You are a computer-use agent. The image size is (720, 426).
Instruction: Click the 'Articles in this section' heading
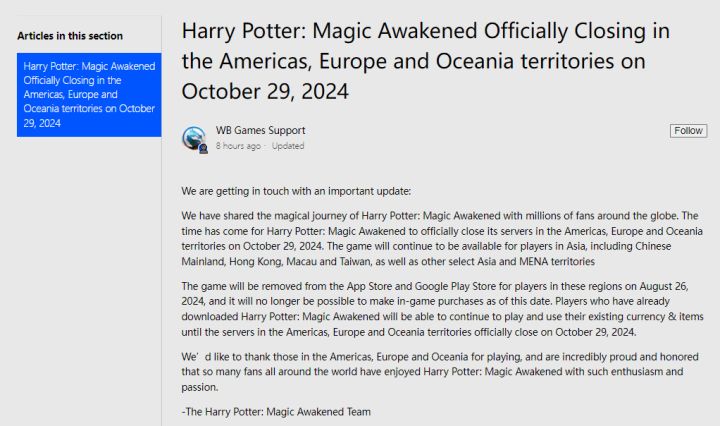click(x=70, y=35)
